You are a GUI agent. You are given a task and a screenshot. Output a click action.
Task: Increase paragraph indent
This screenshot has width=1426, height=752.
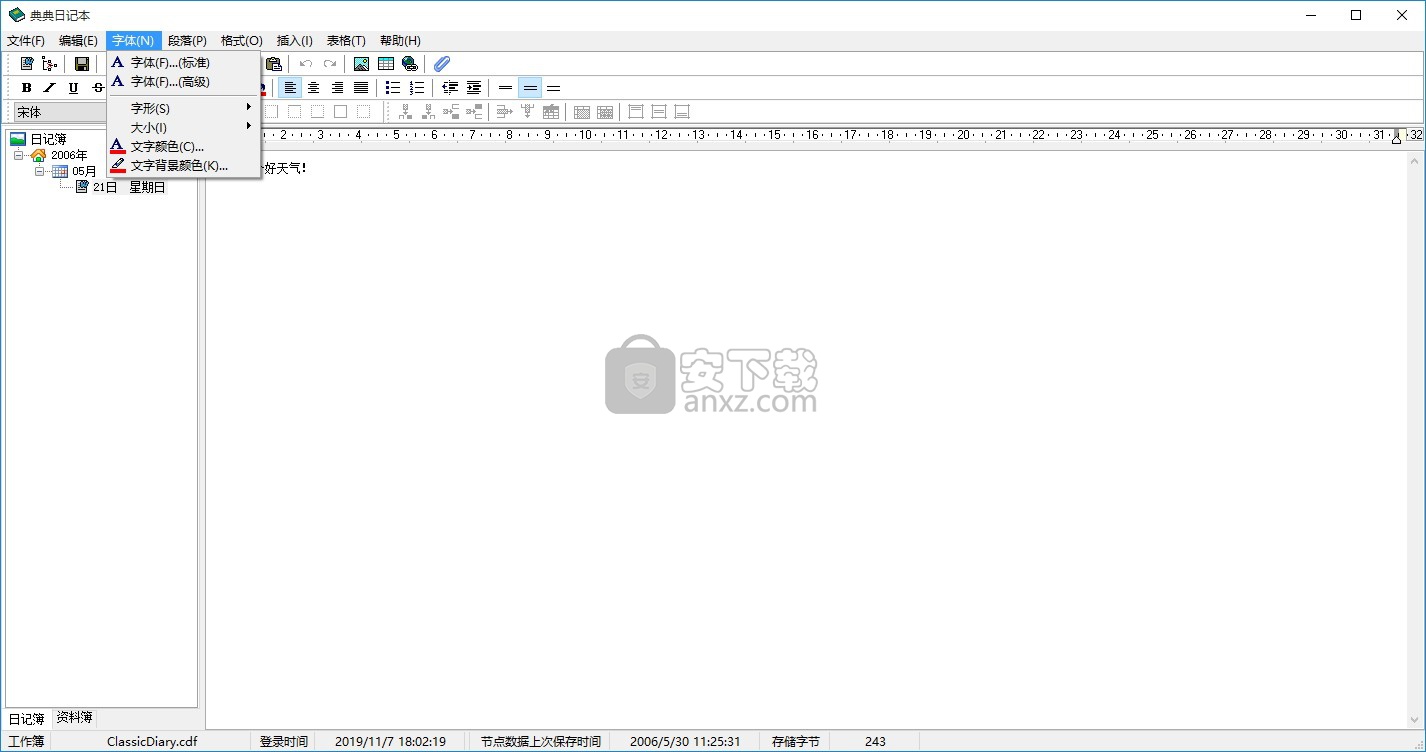[x=474, y=88]
